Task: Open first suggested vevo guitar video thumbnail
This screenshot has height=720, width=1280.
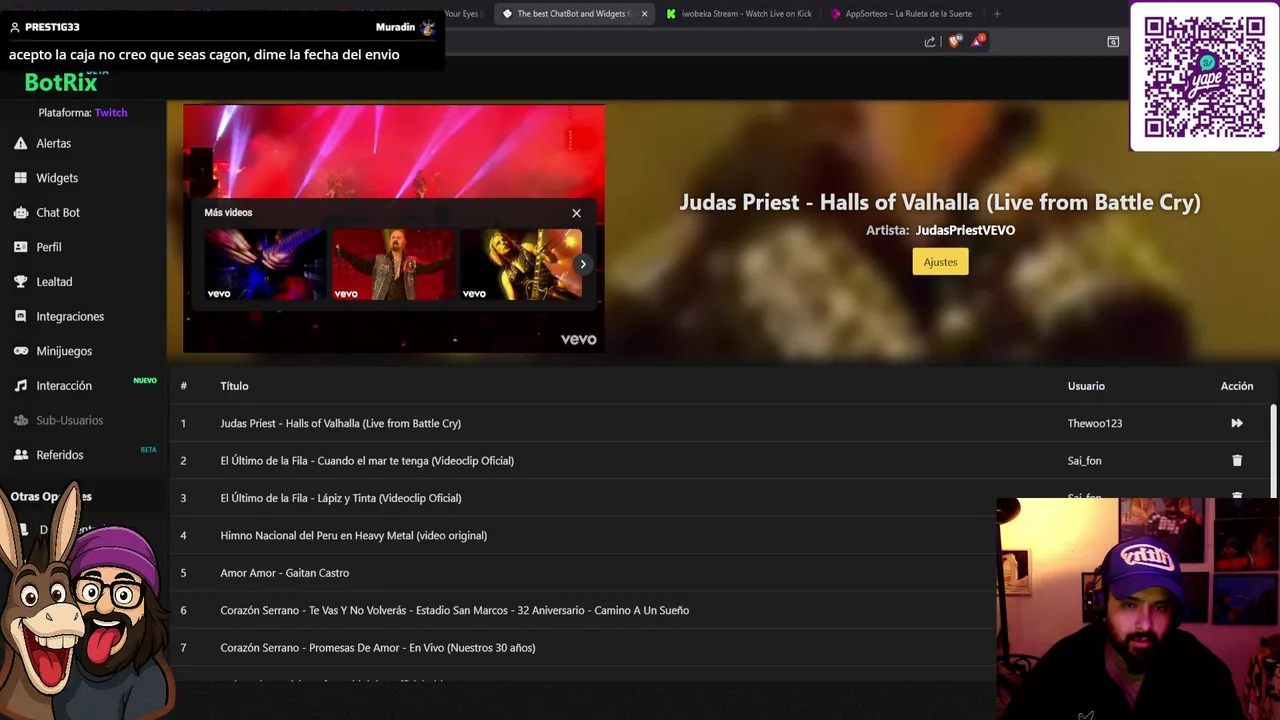Action: coord(265,264)
